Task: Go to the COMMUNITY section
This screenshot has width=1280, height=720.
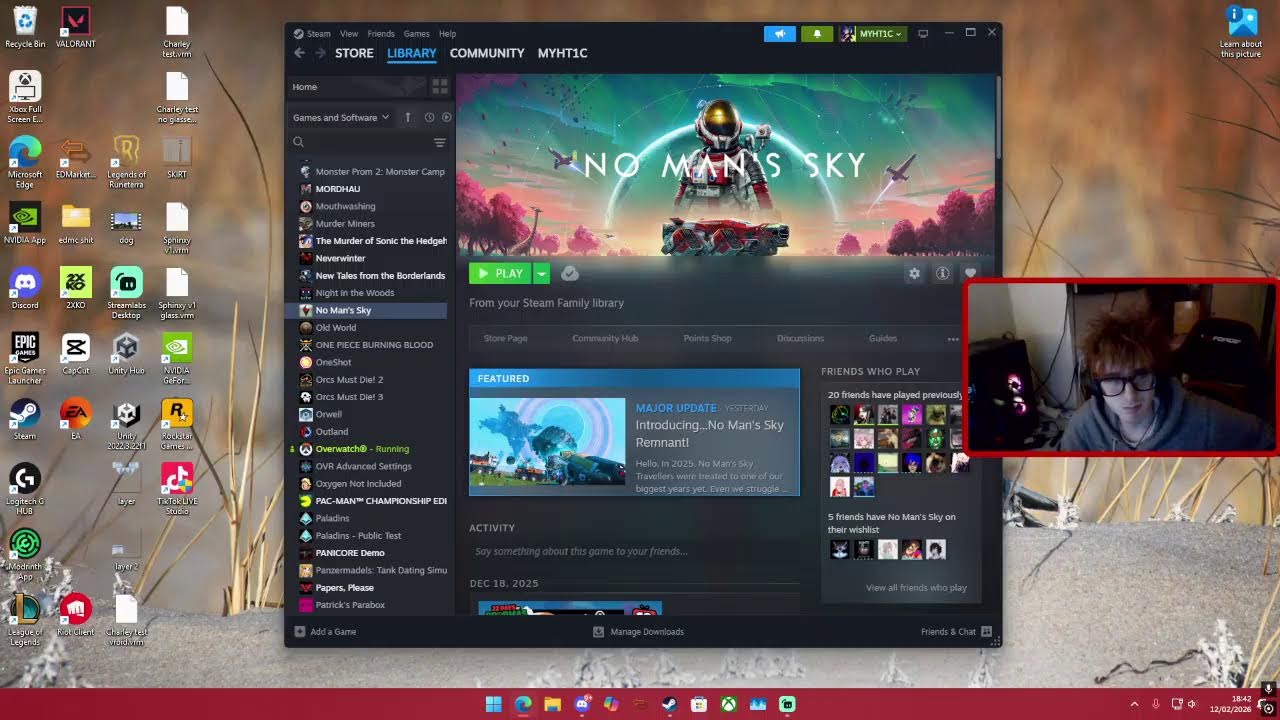Action: tap(487, 53)
